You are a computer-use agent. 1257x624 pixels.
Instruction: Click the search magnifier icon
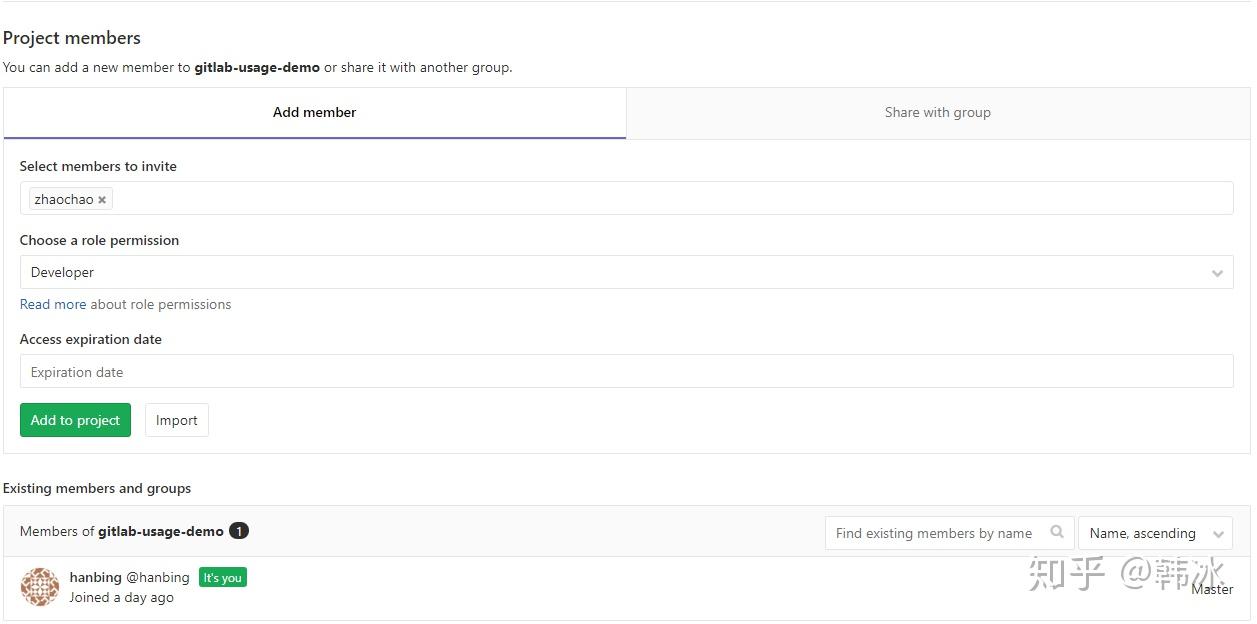click(1057, 533)
